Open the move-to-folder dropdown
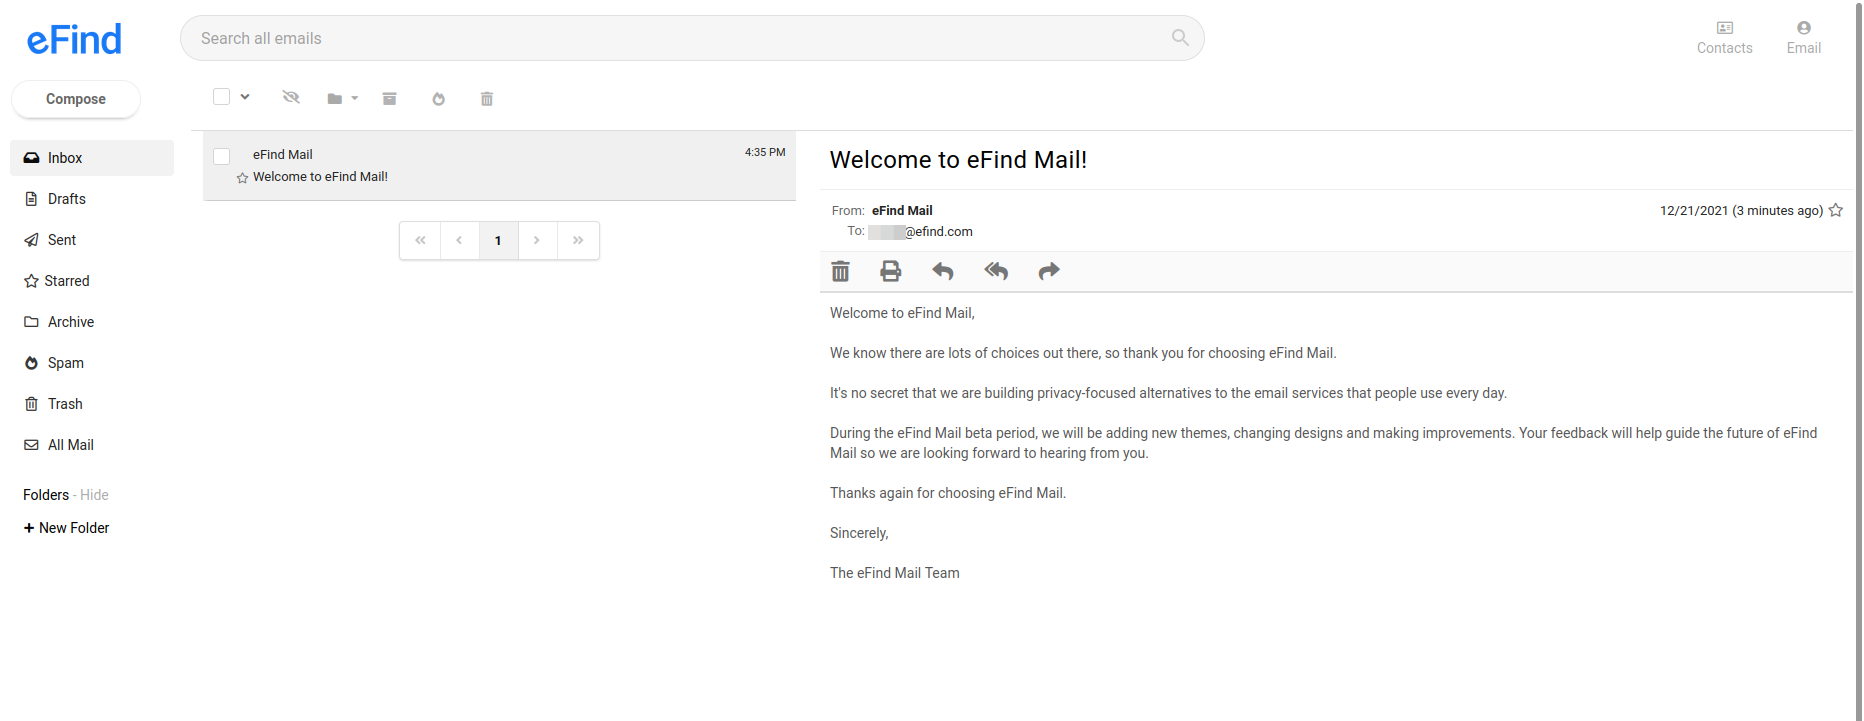This screenshot has height=721, width=1864. pyautogui.click(x=343, y=99)
